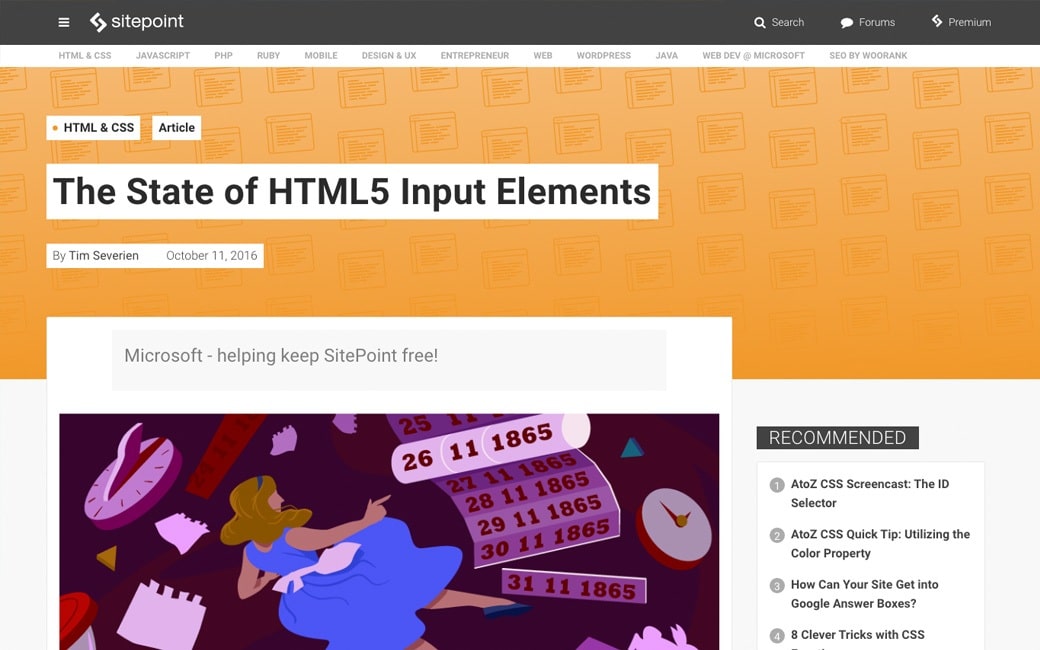Open author Tim Severien's profile
The image size is (1040, 650).
[104, 256]
